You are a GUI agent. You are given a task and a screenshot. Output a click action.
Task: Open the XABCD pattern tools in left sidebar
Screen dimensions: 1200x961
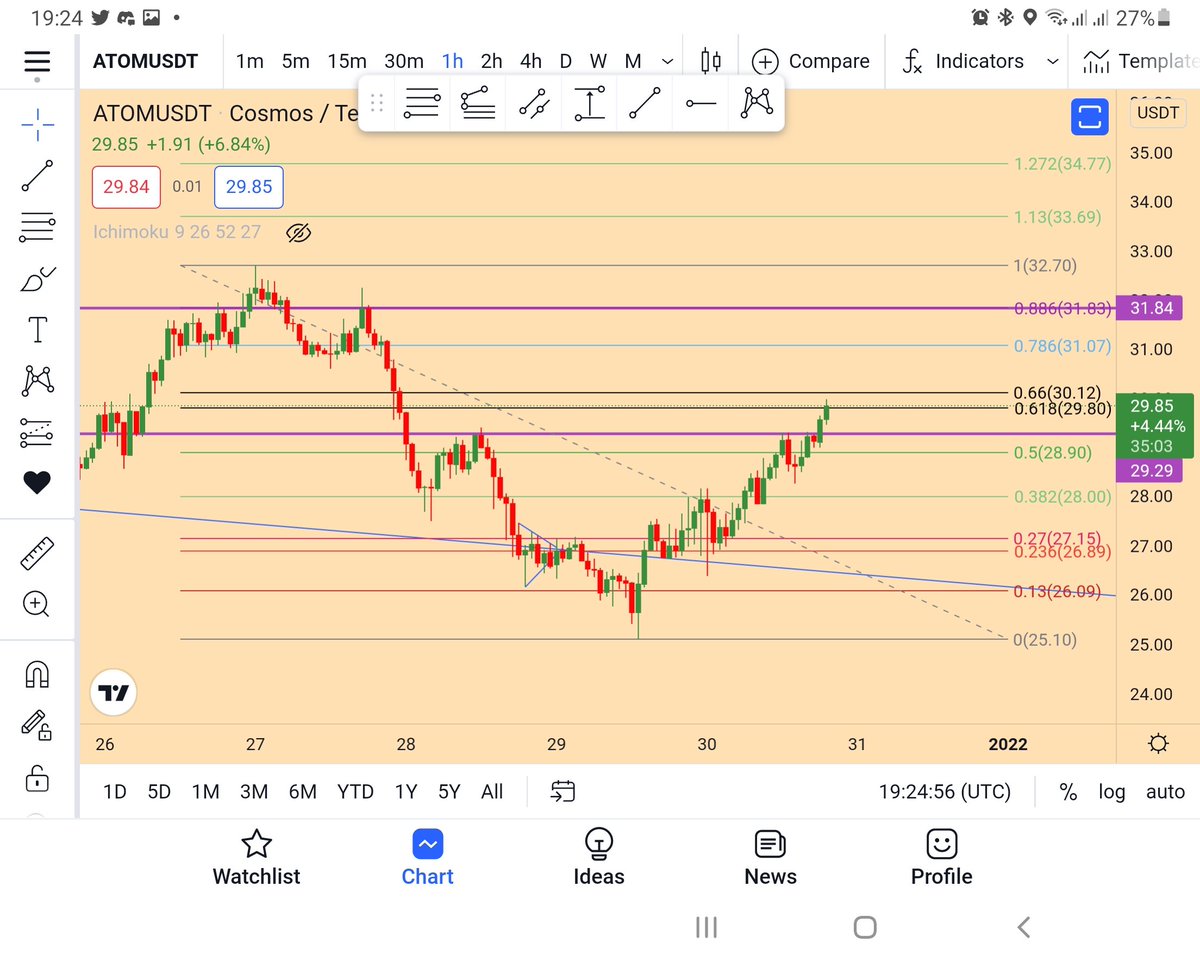pyautogui.click(x=37, y=380)
